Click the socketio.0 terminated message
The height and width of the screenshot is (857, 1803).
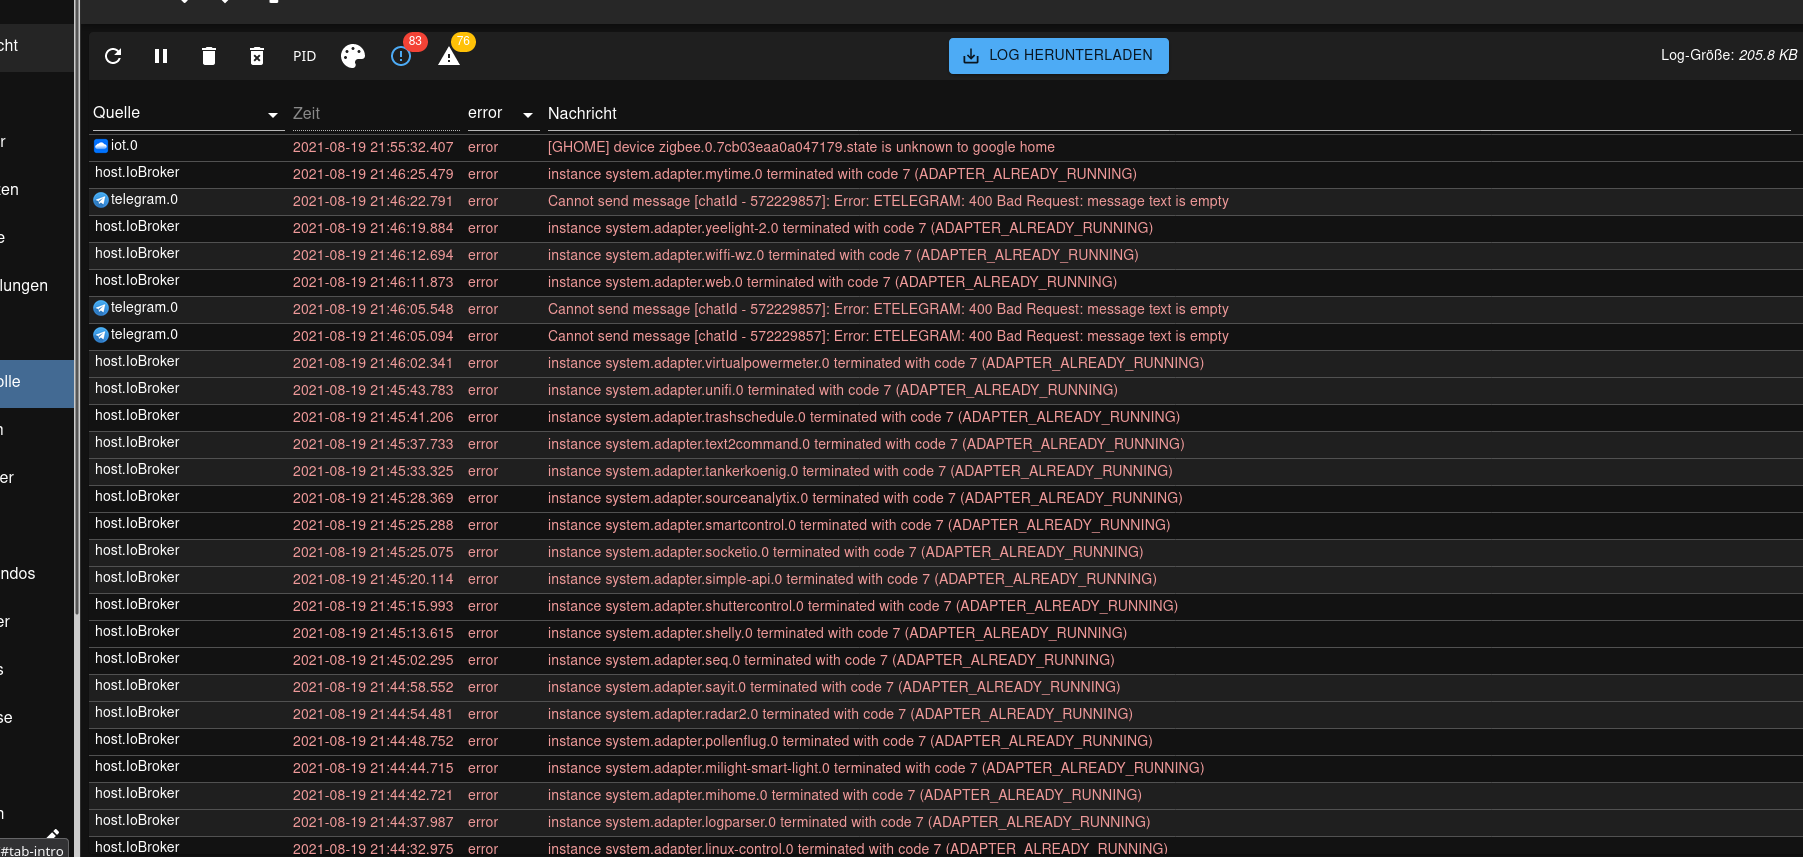[845, 552]
